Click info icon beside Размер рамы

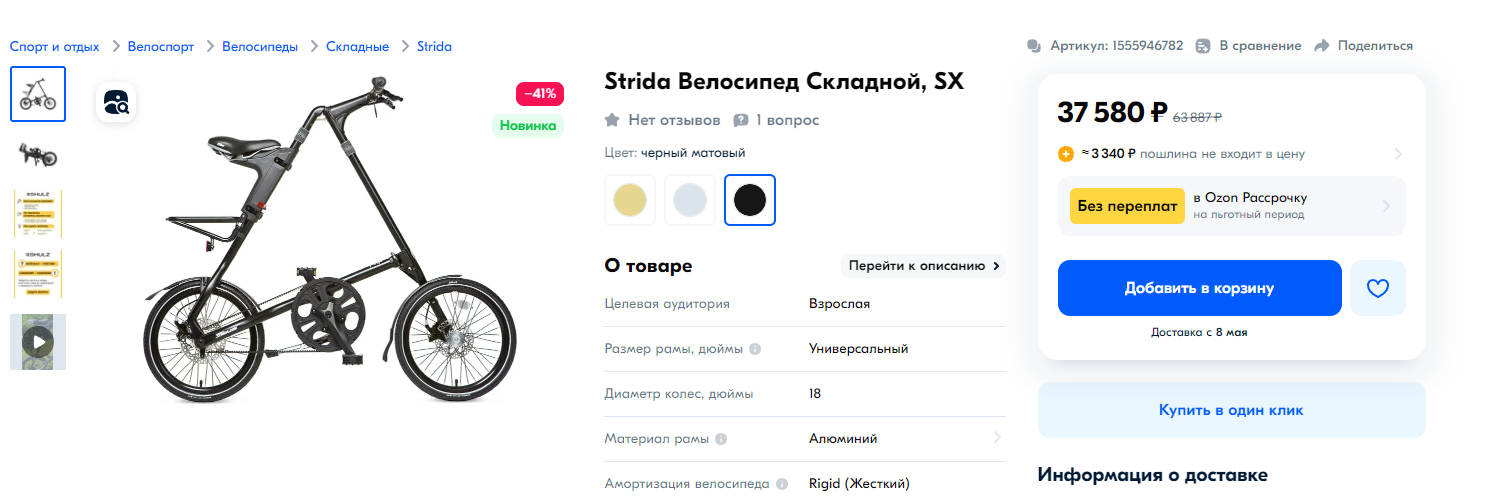(755, 349)
